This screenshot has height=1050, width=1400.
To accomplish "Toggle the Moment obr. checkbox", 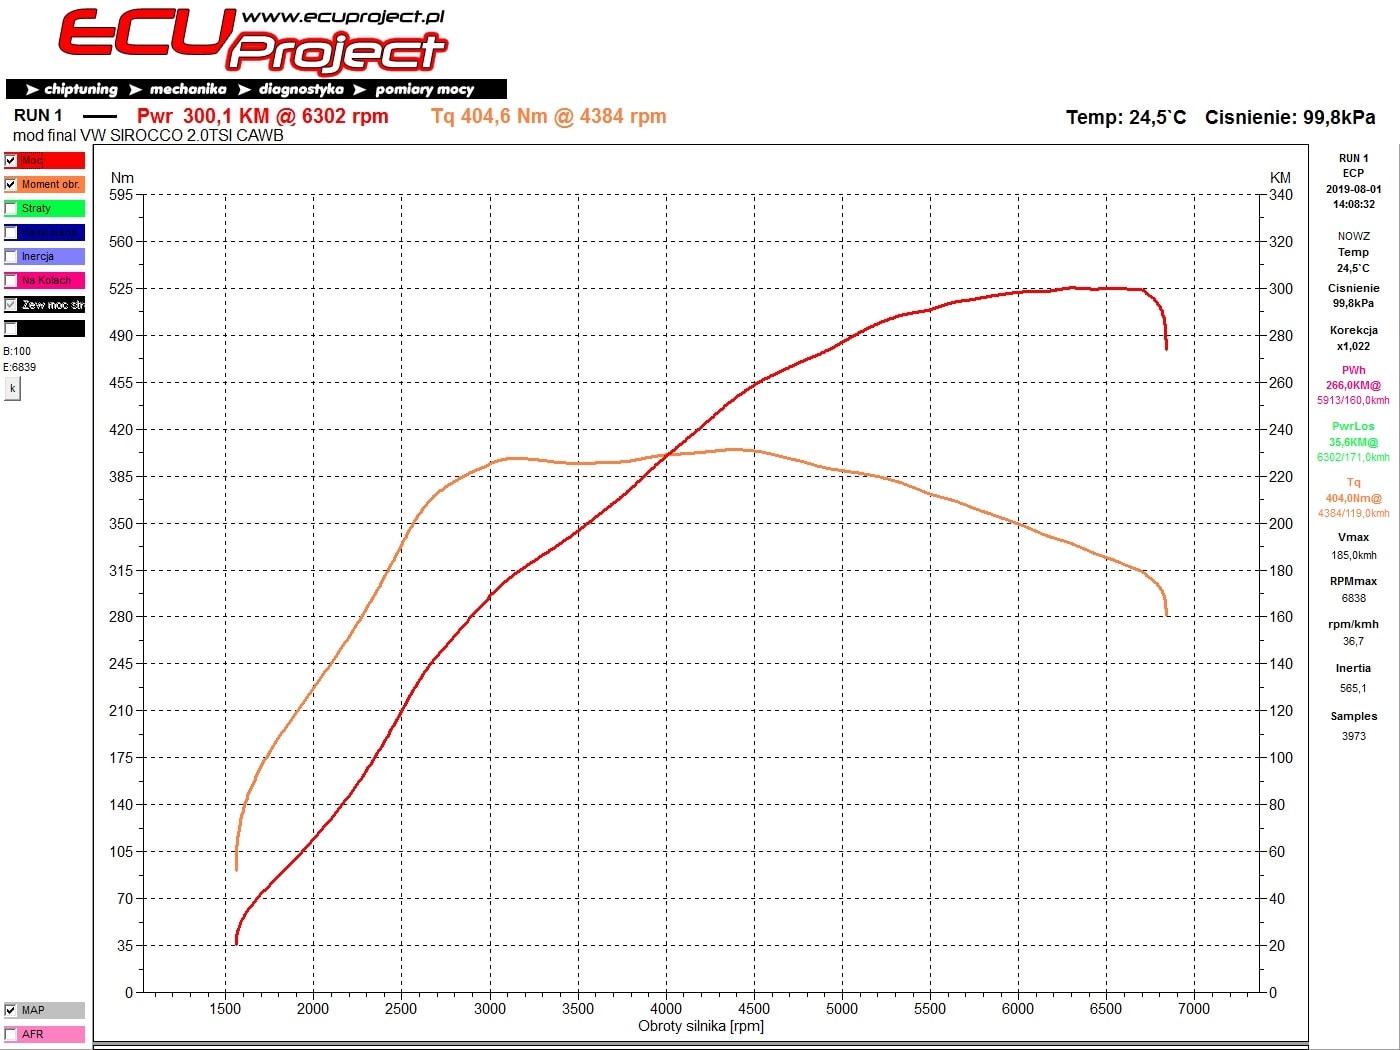I will [x=11, y=184].
